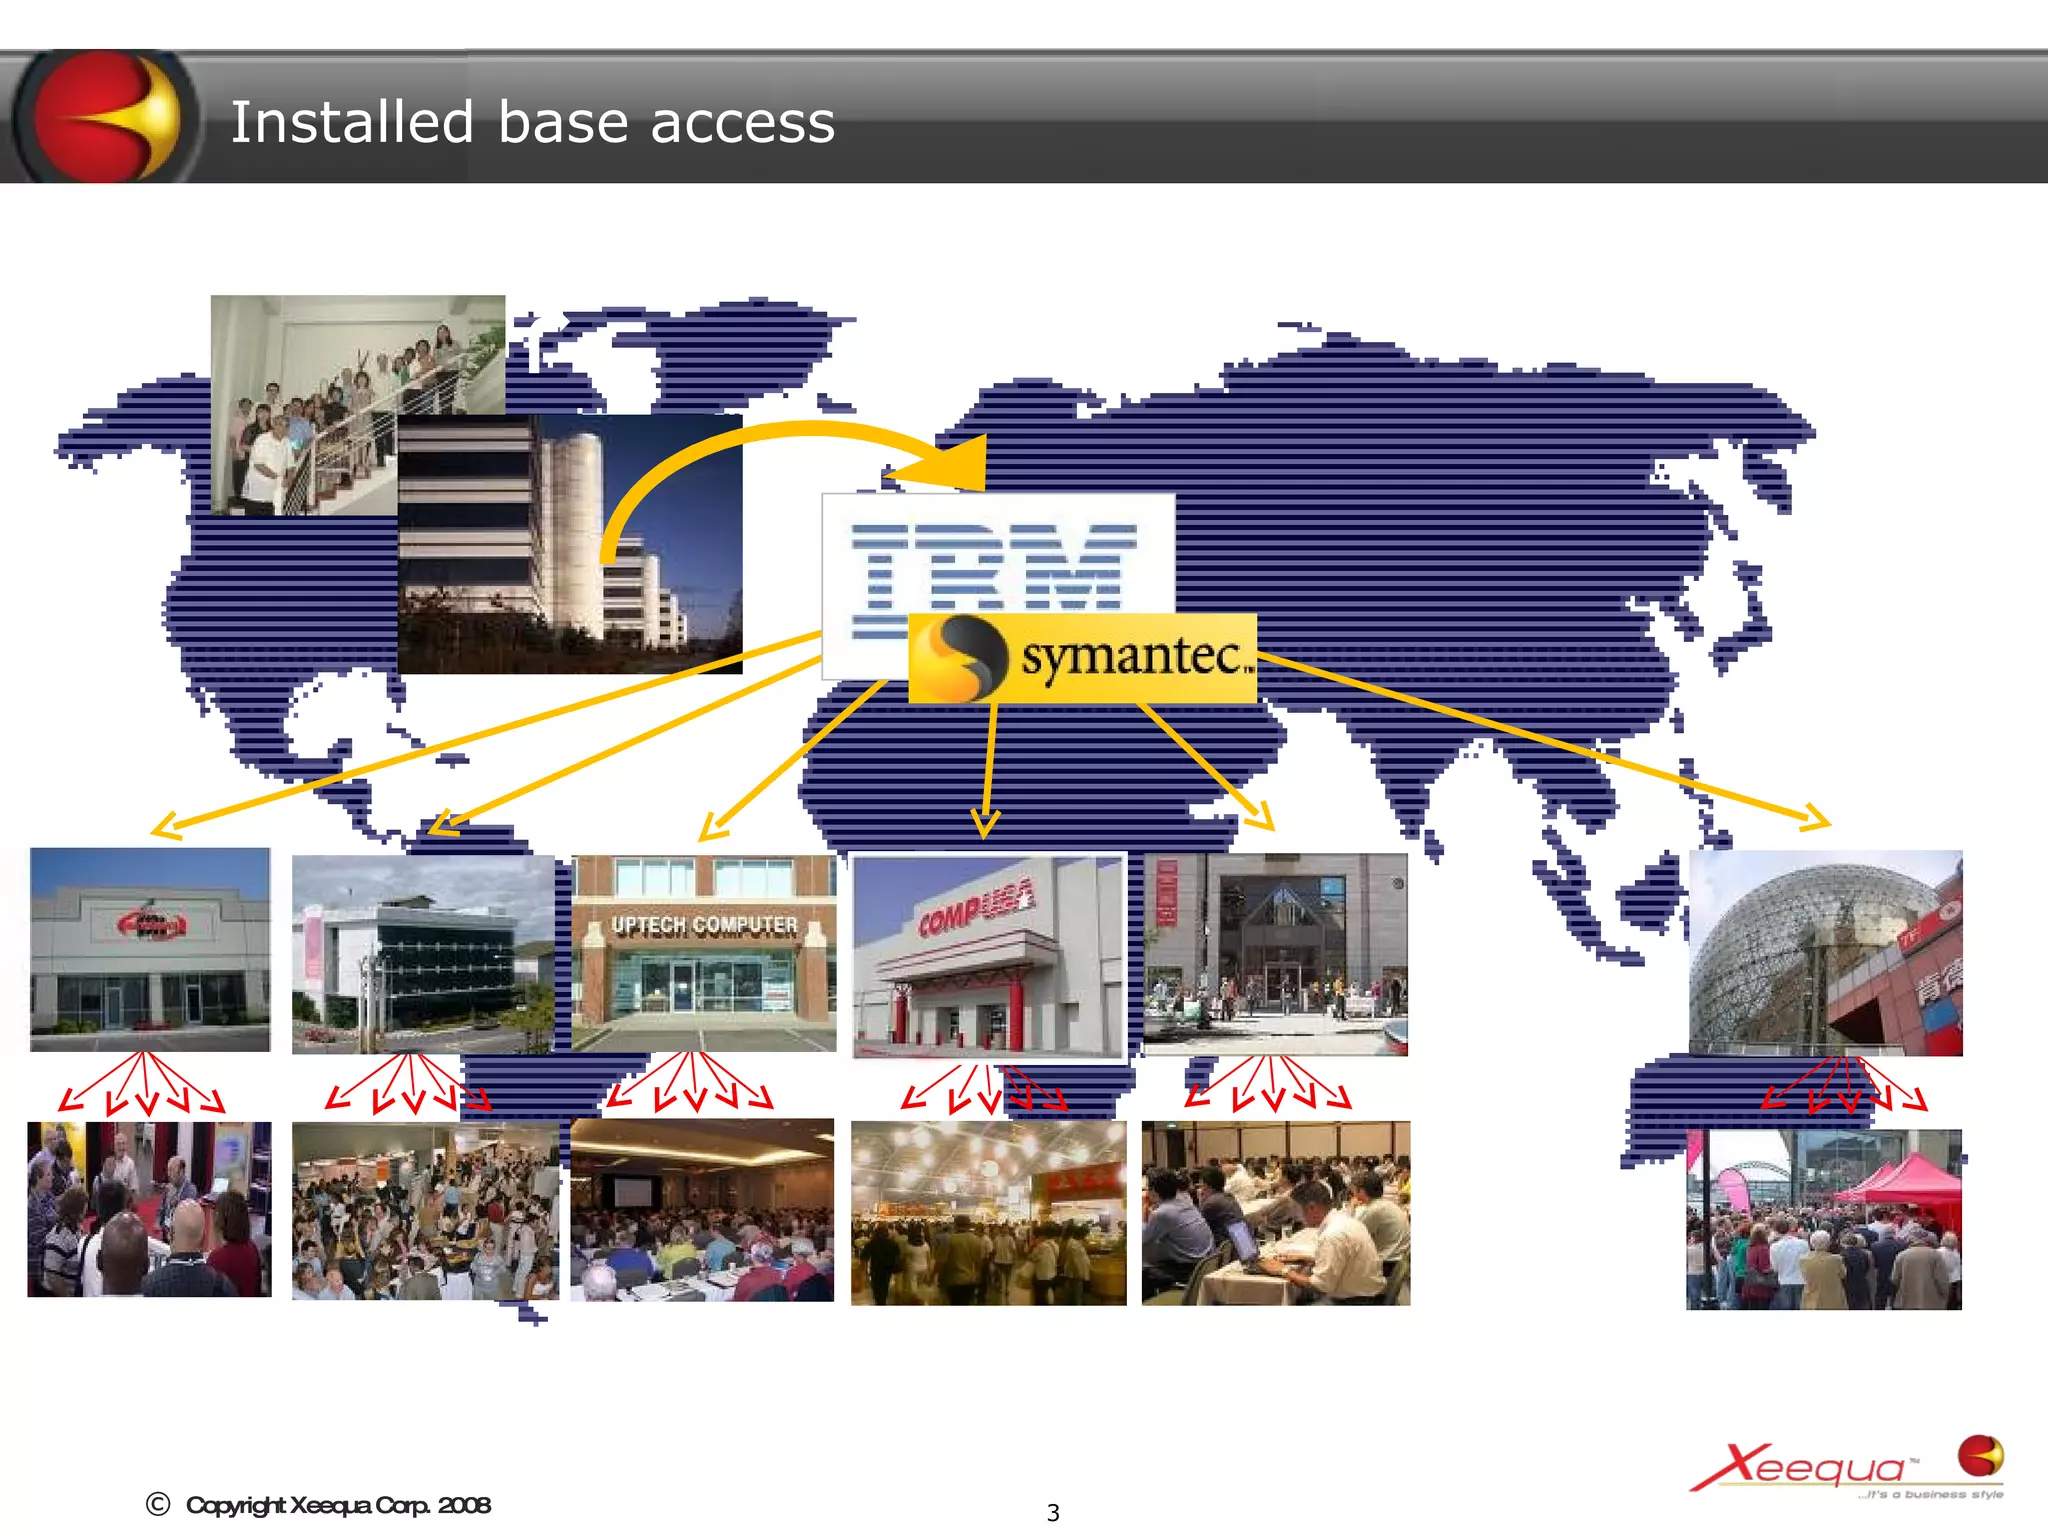Click the Copyright Xeequa Corp. 2008 text

(338, 1505)
